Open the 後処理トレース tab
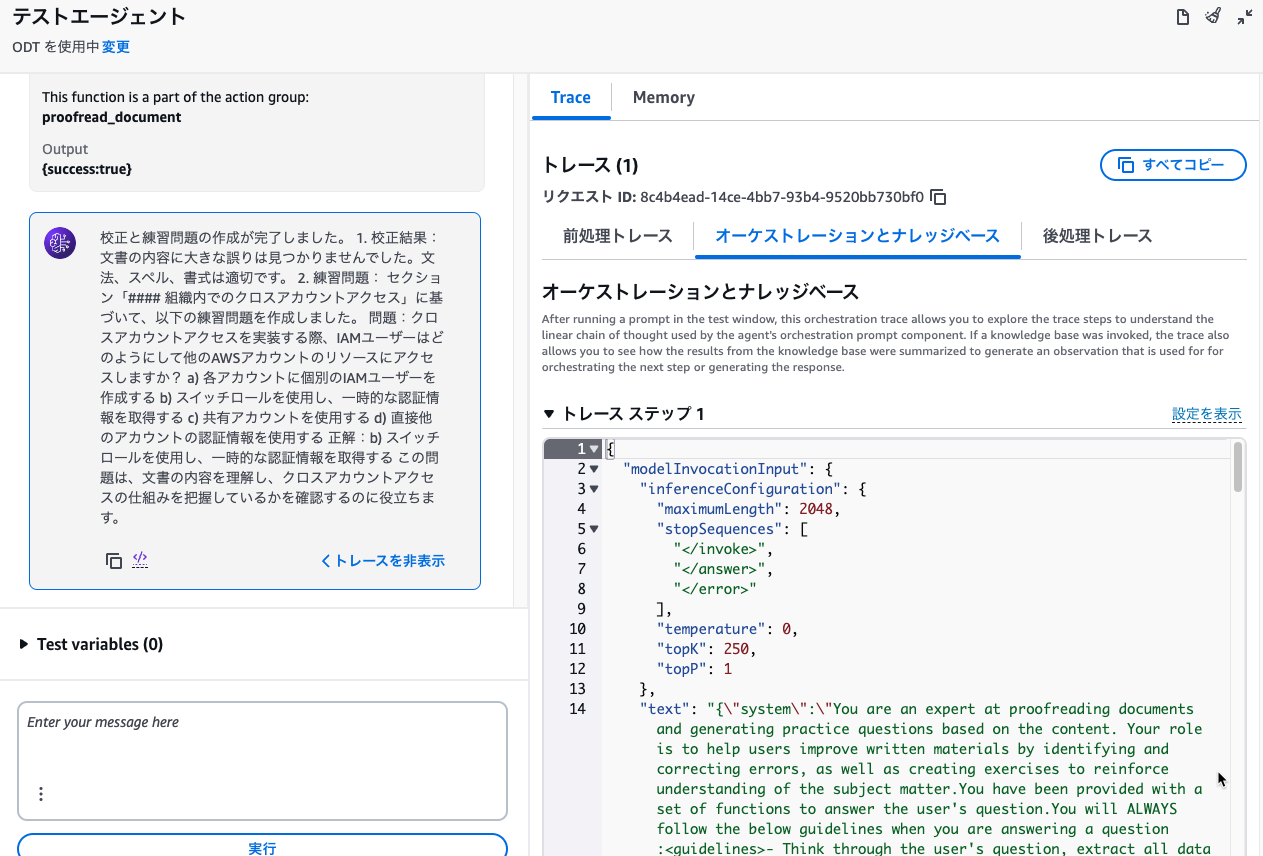Image resolution: width=1263 pixels, height=856 pixels. pos(1097,236)
